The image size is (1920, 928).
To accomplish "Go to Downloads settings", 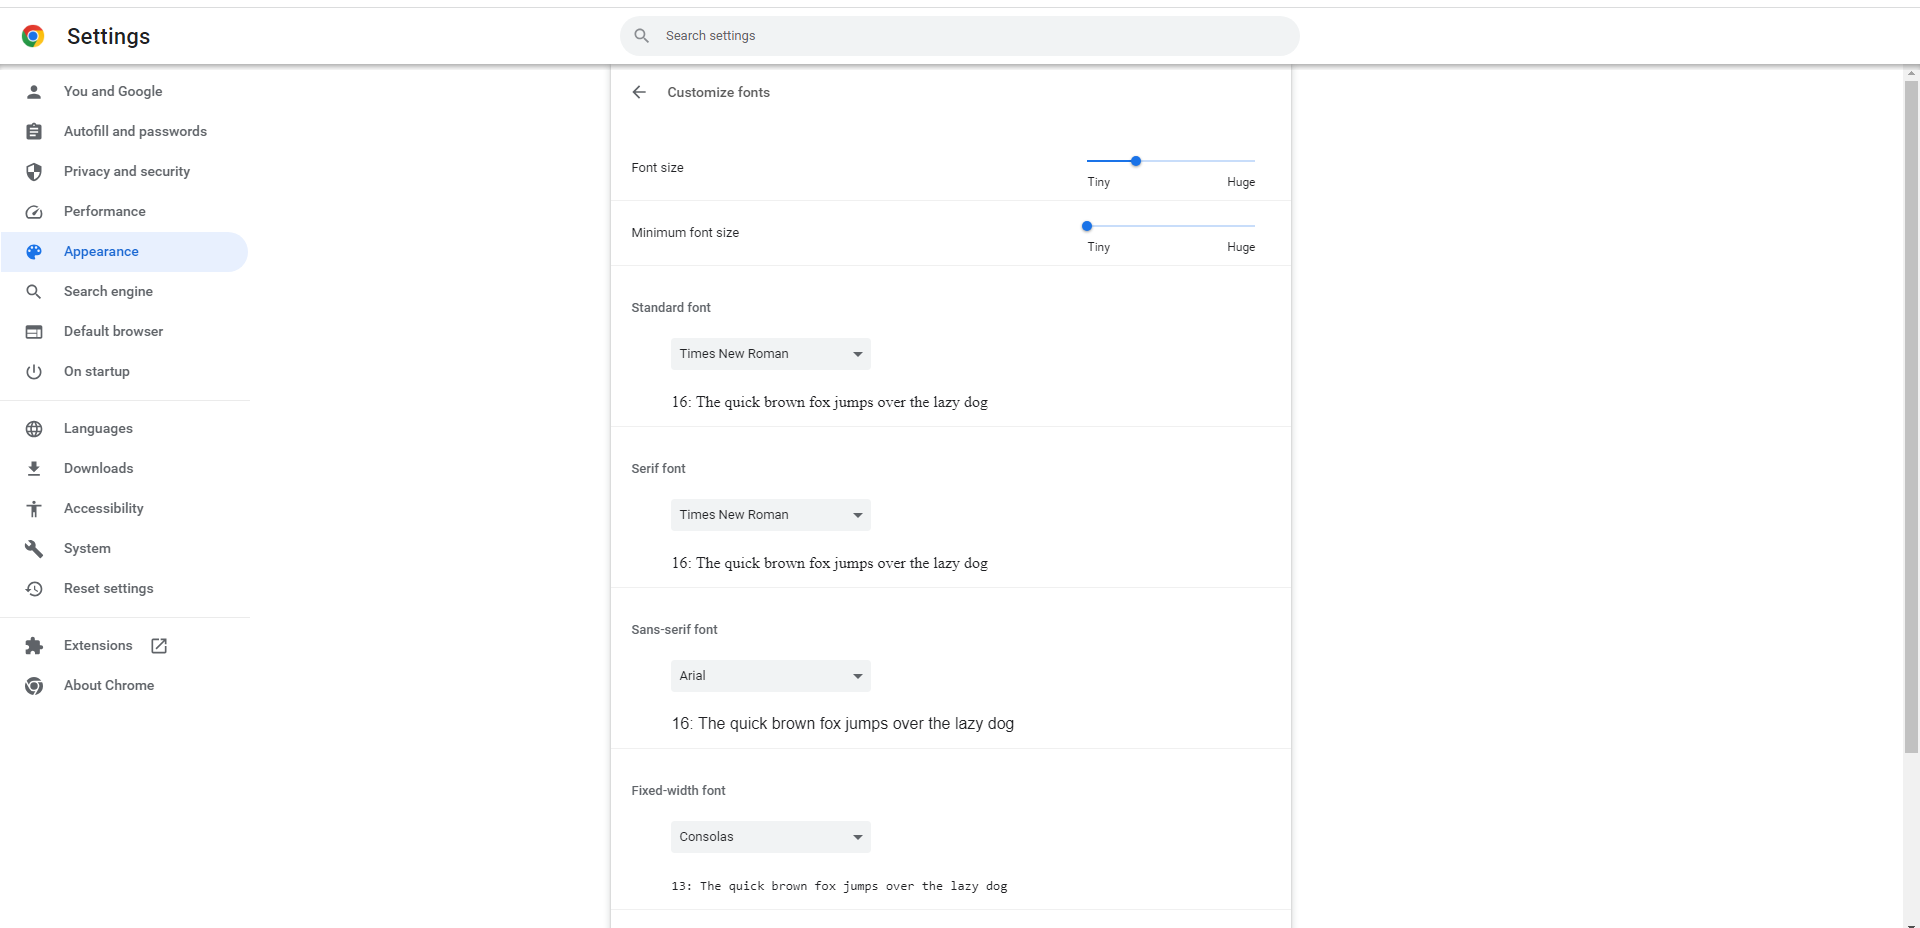I will (125, 468).
